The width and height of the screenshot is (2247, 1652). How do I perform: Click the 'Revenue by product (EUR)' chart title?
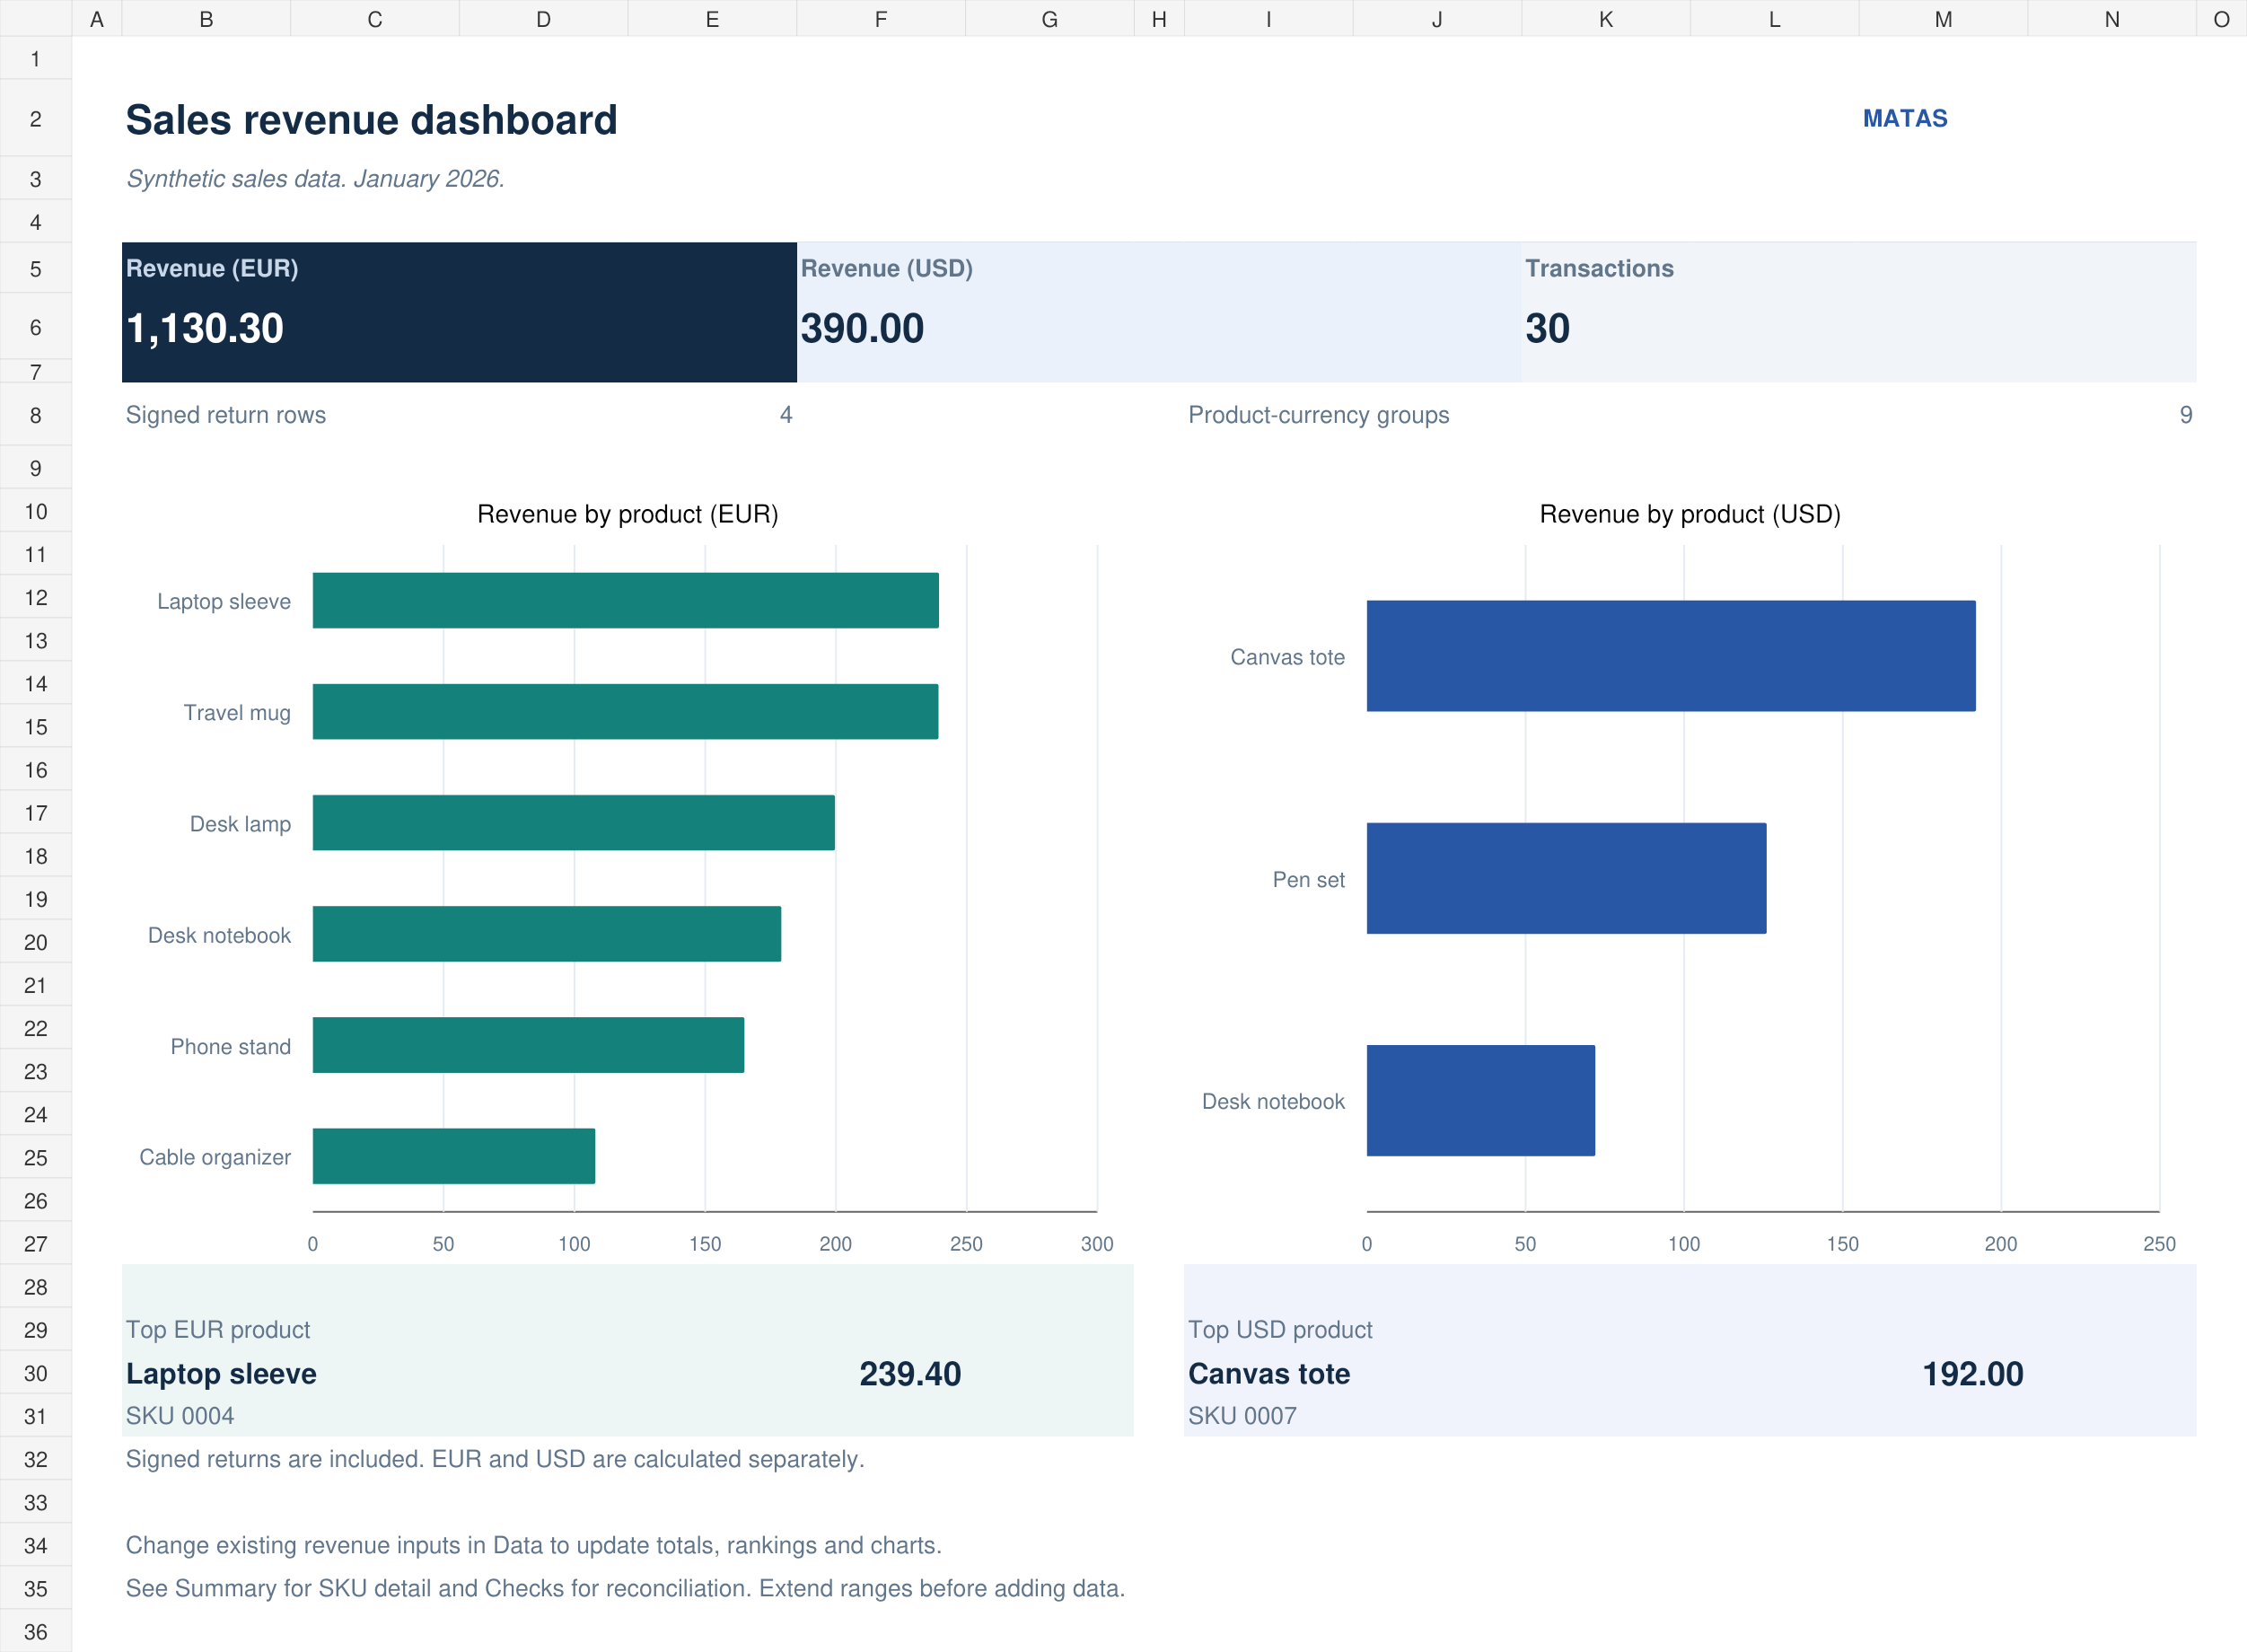coord(627,514)
